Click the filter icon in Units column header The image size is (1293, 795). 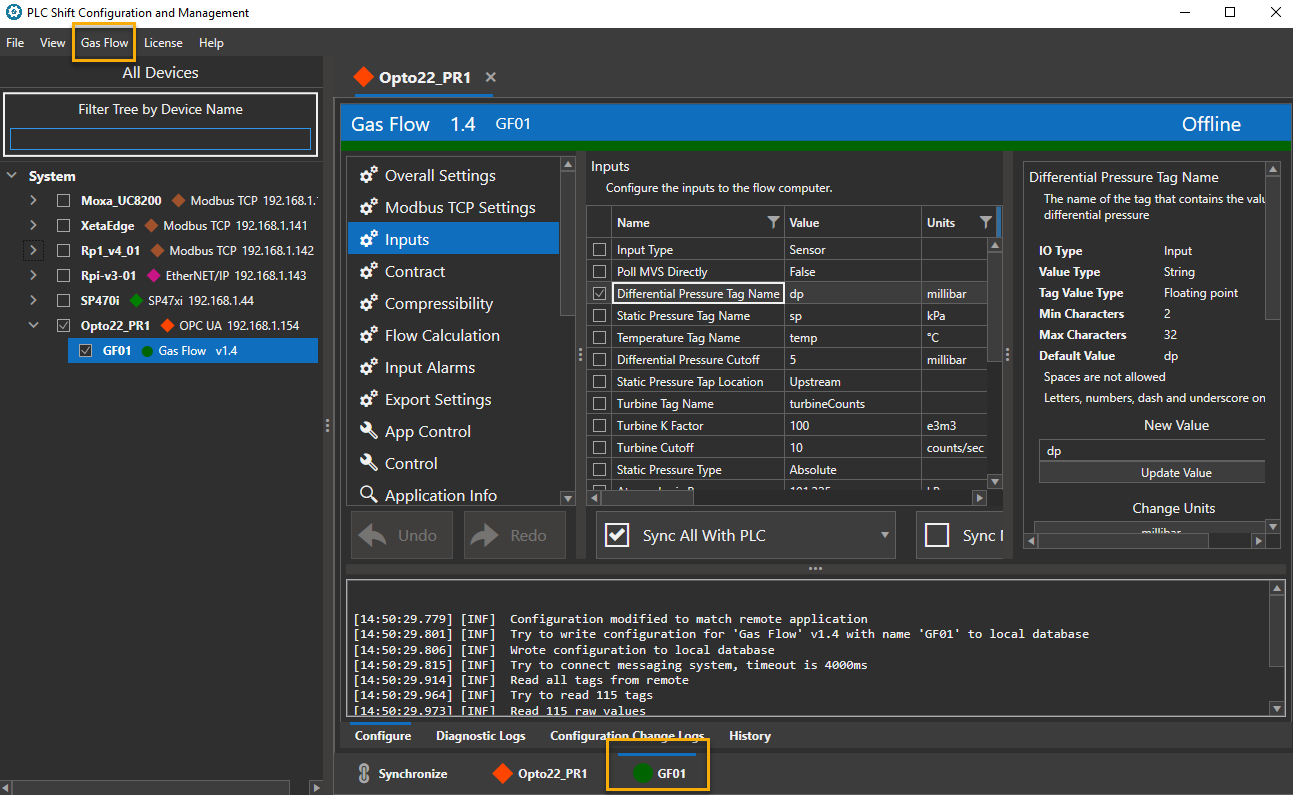point(985,222)
